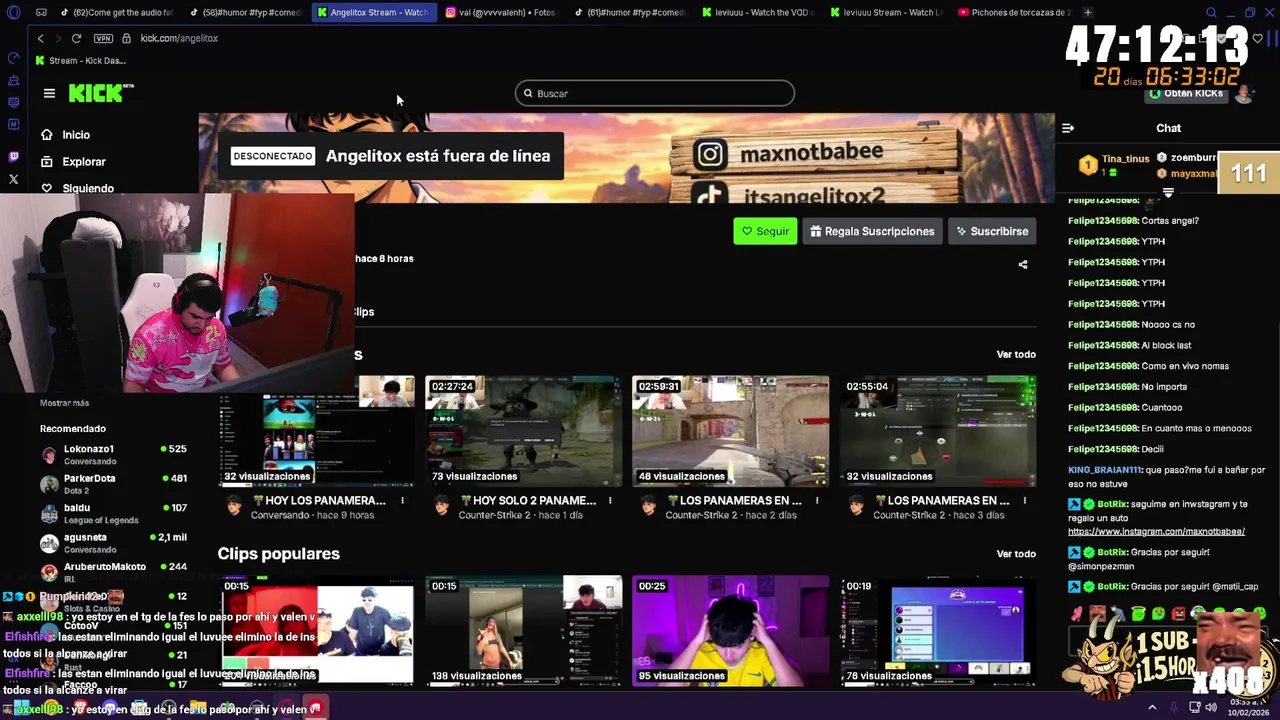Open the 02:27:24 video thumbnail
Image resolution: width=1280 pixels, height=720 pixels.
(x=523, y=431)
